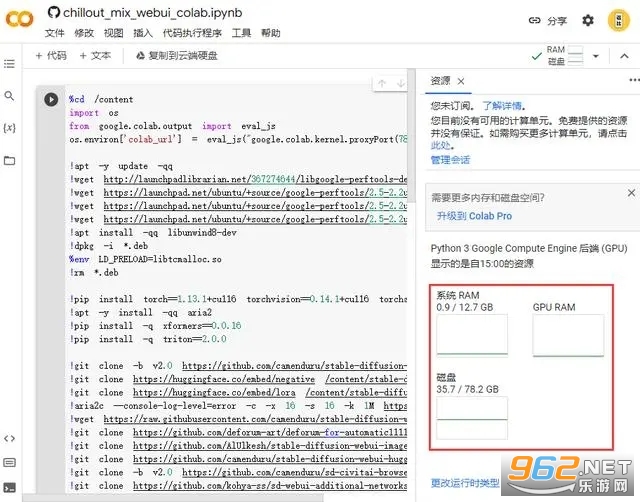Click the share link icon
The height and width of the screenshot is (502, 640).
coord(534,20)
